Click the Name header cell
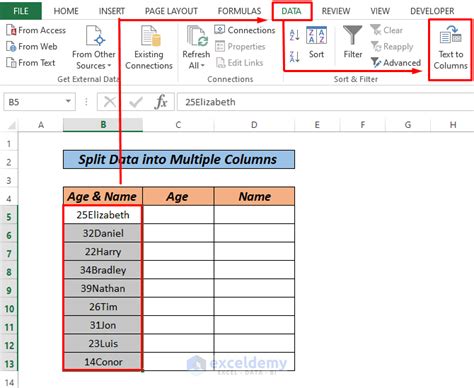This screenshot has width=474, height=388. [254, 196]
